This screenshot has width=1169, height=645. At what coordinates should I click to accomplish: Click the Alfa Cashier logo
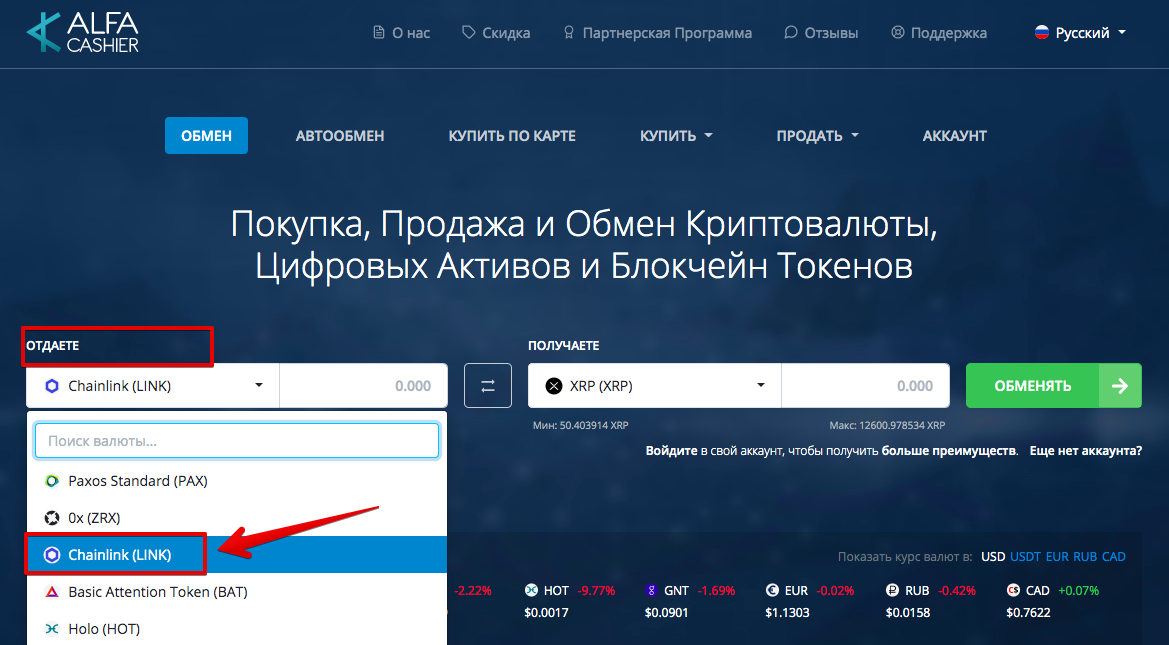click(x=83, y=33)
